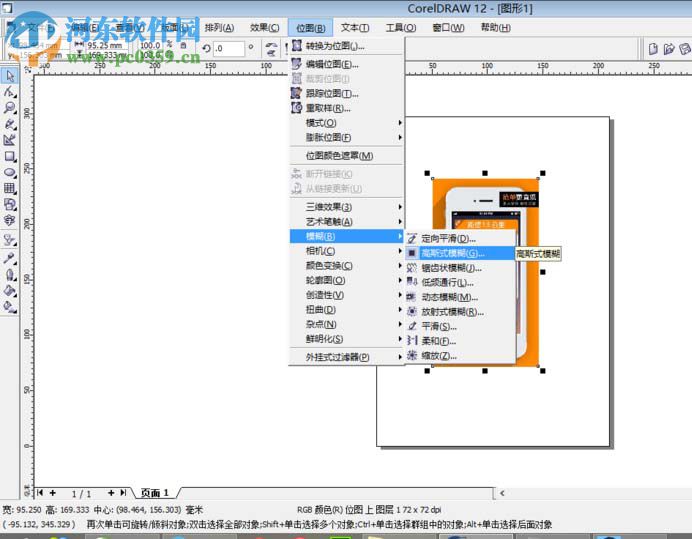
Task: Expand the 艺术笔触(A) submenu
Action: [346, 222]
